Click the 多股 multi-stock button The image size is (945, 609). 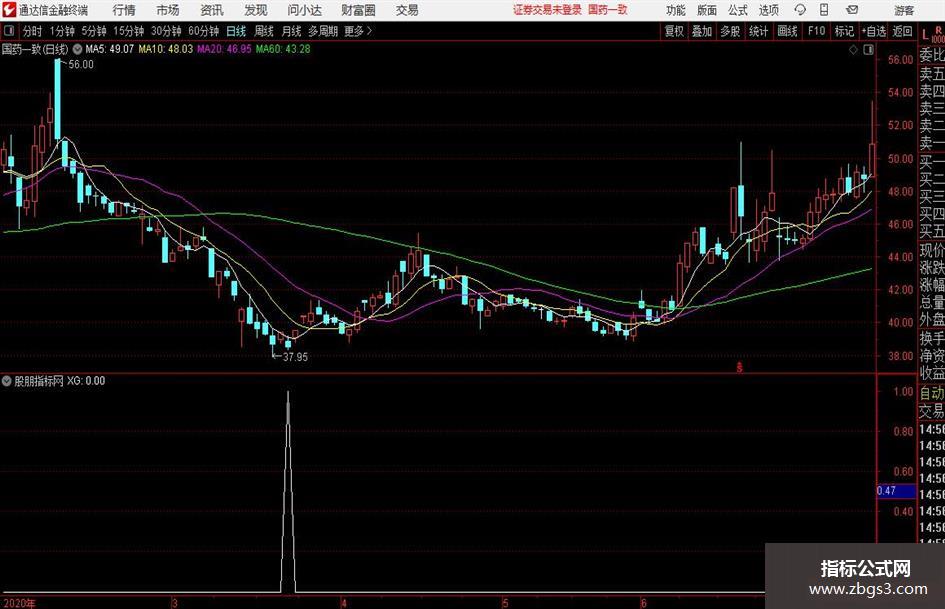(730, 31)
